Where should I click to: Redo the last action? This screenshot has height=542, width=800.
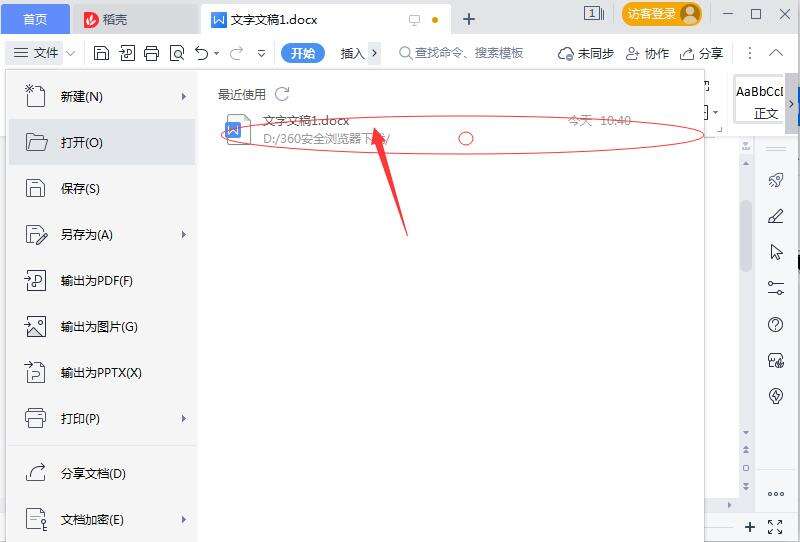coord(236,53)
